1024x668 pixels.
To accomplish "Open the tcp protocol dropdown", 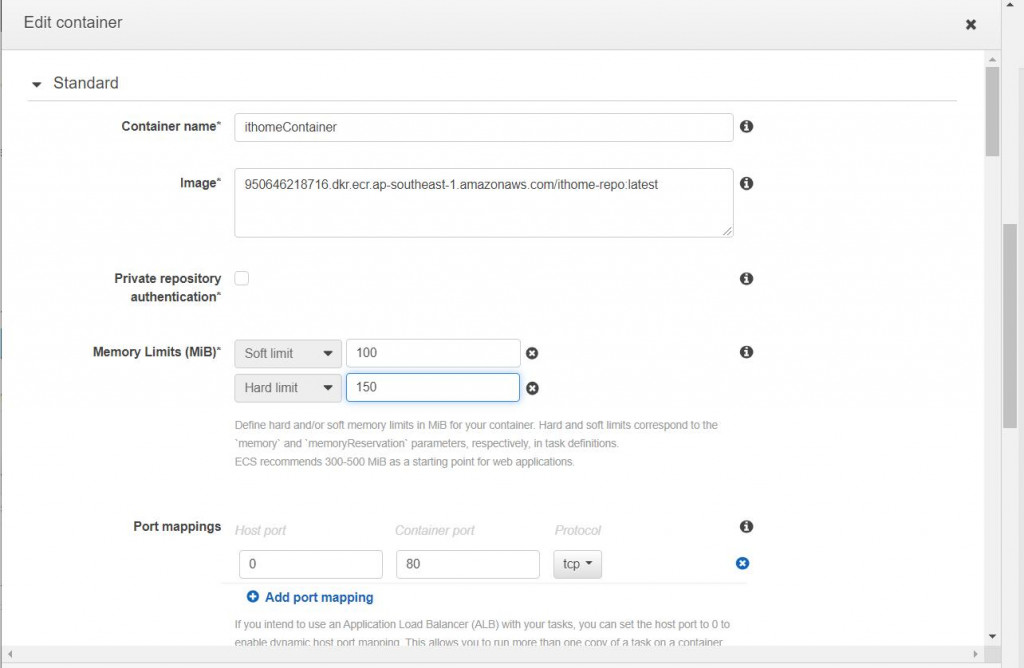I will pyautogui.click(x=577, y=564).
